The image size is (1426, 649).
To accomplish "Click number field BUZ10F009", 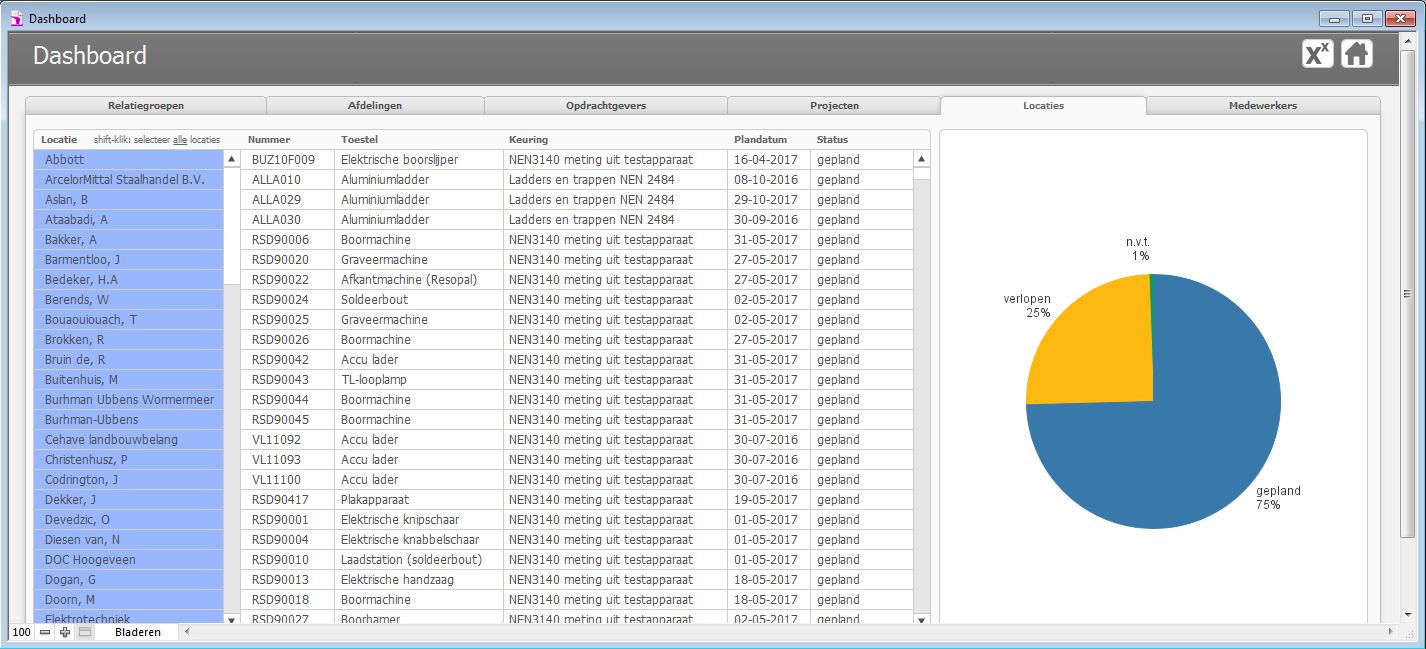I will [284, 160].
